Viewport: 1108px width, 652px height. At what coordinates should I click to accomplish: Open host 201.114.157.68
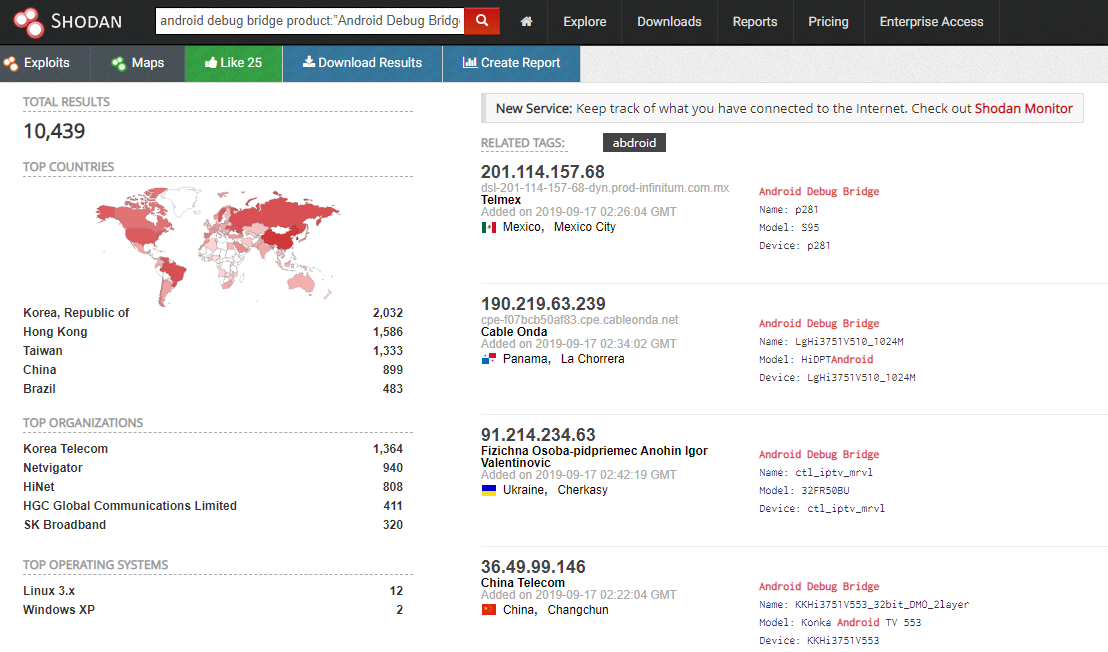click(543, 172)
